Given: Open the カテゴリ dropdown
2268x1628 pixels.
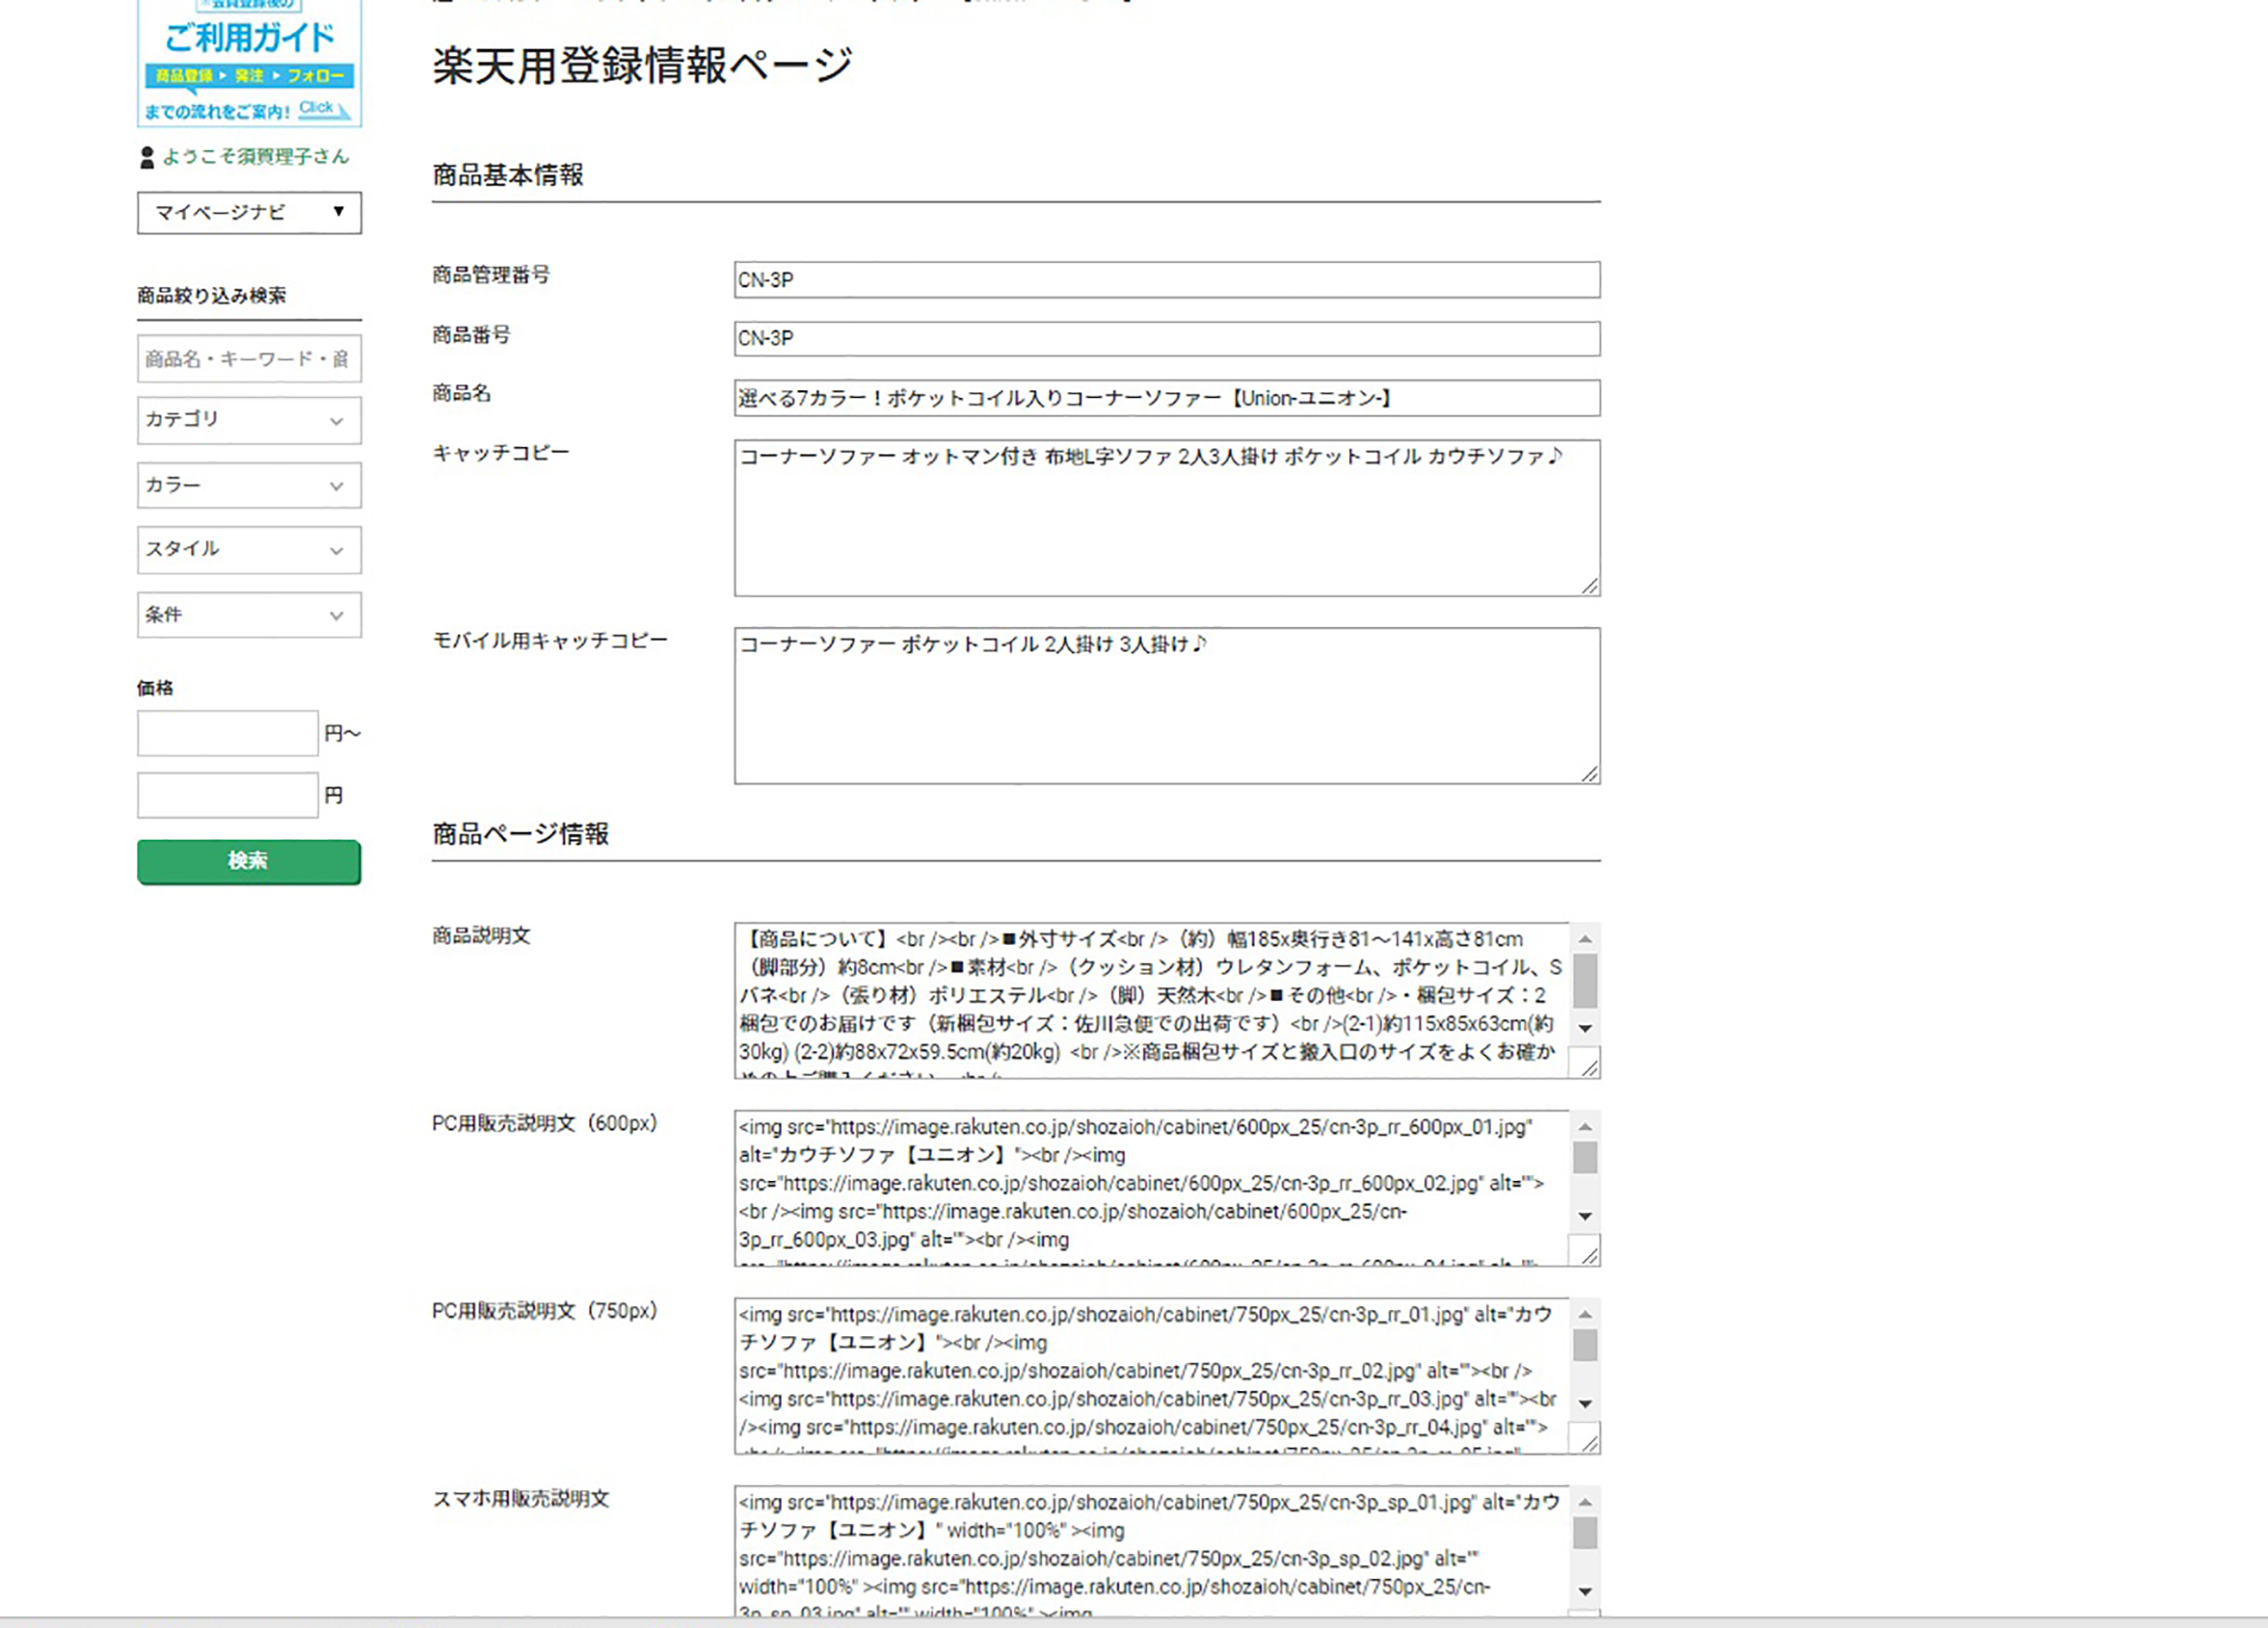Looking at the screenshot, I should [x=249, y=420].
